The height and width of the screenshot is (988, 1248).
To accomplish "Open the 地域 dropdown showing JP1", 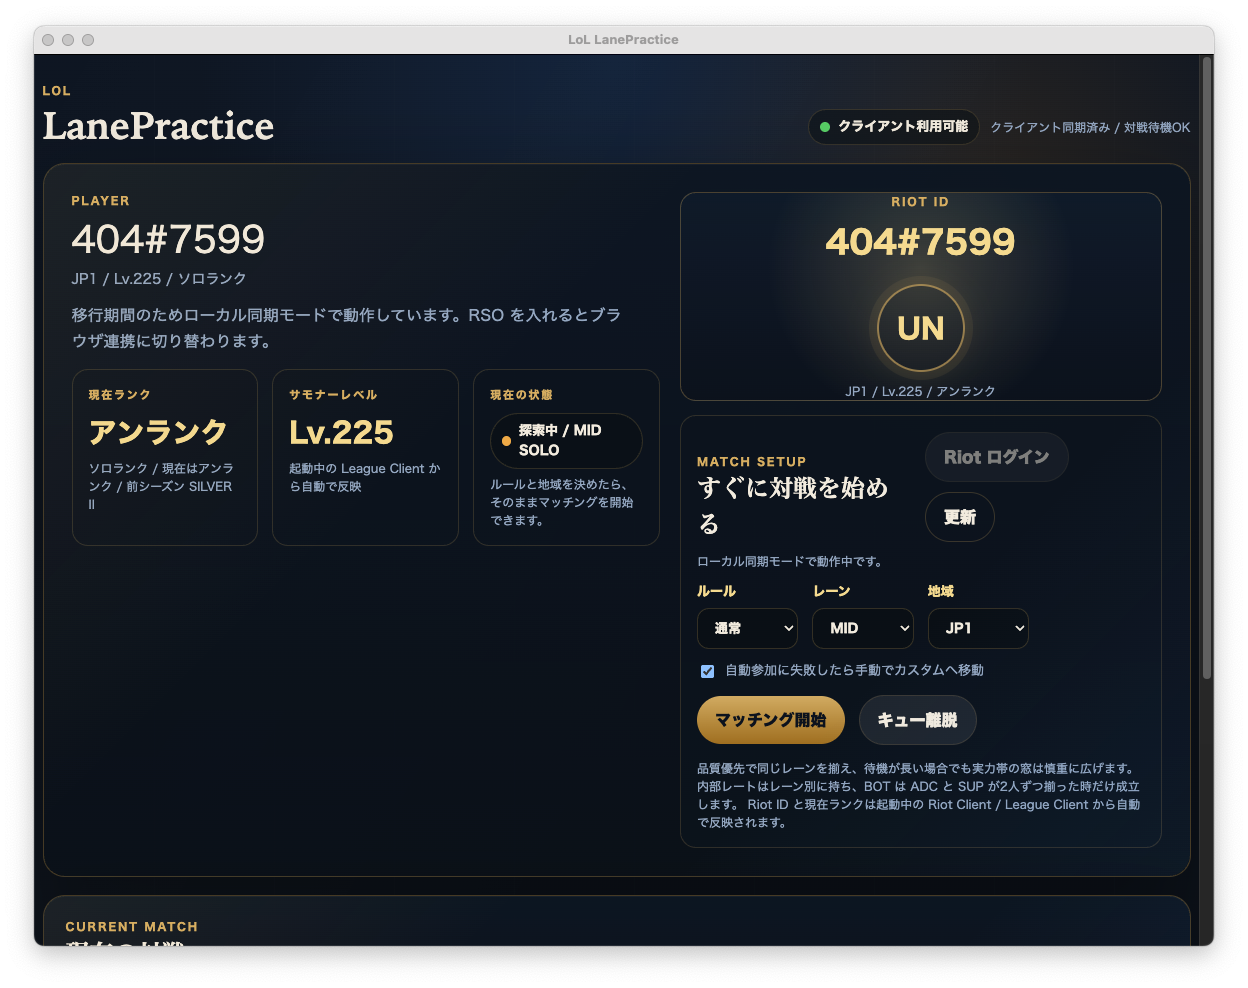I will (x=978, y=628).
